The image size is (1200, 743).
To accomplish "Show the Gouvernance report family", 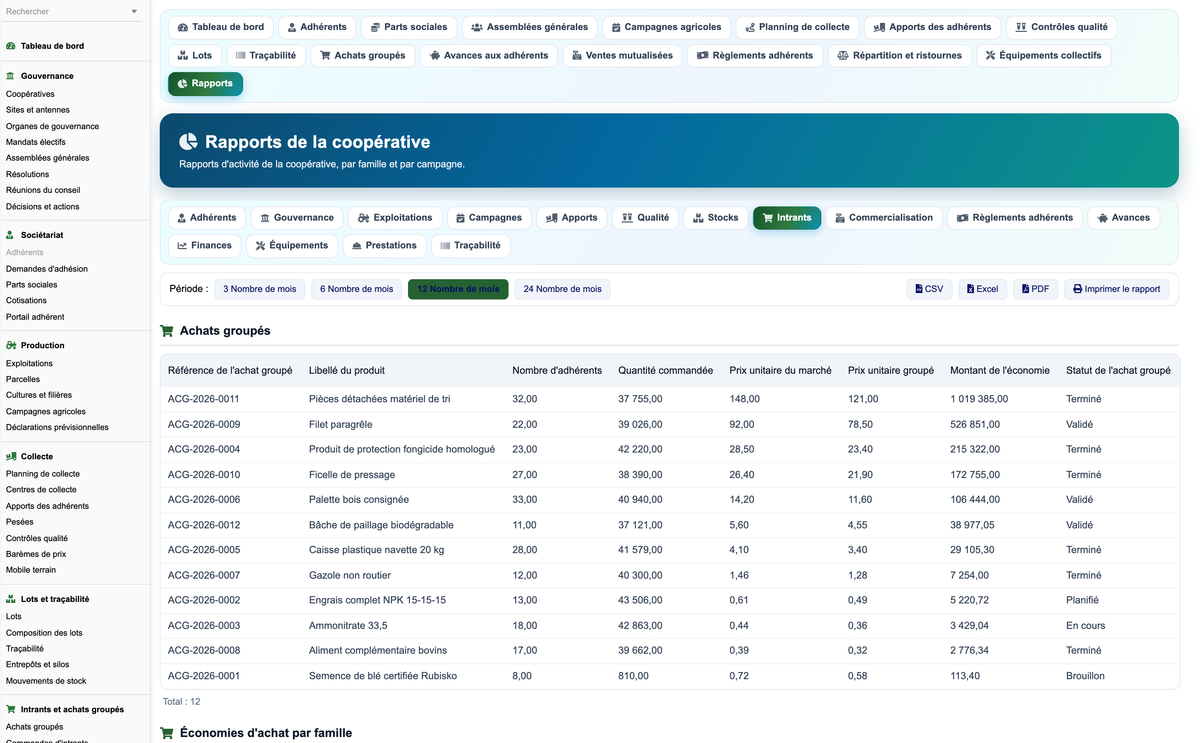I will 297,217.
